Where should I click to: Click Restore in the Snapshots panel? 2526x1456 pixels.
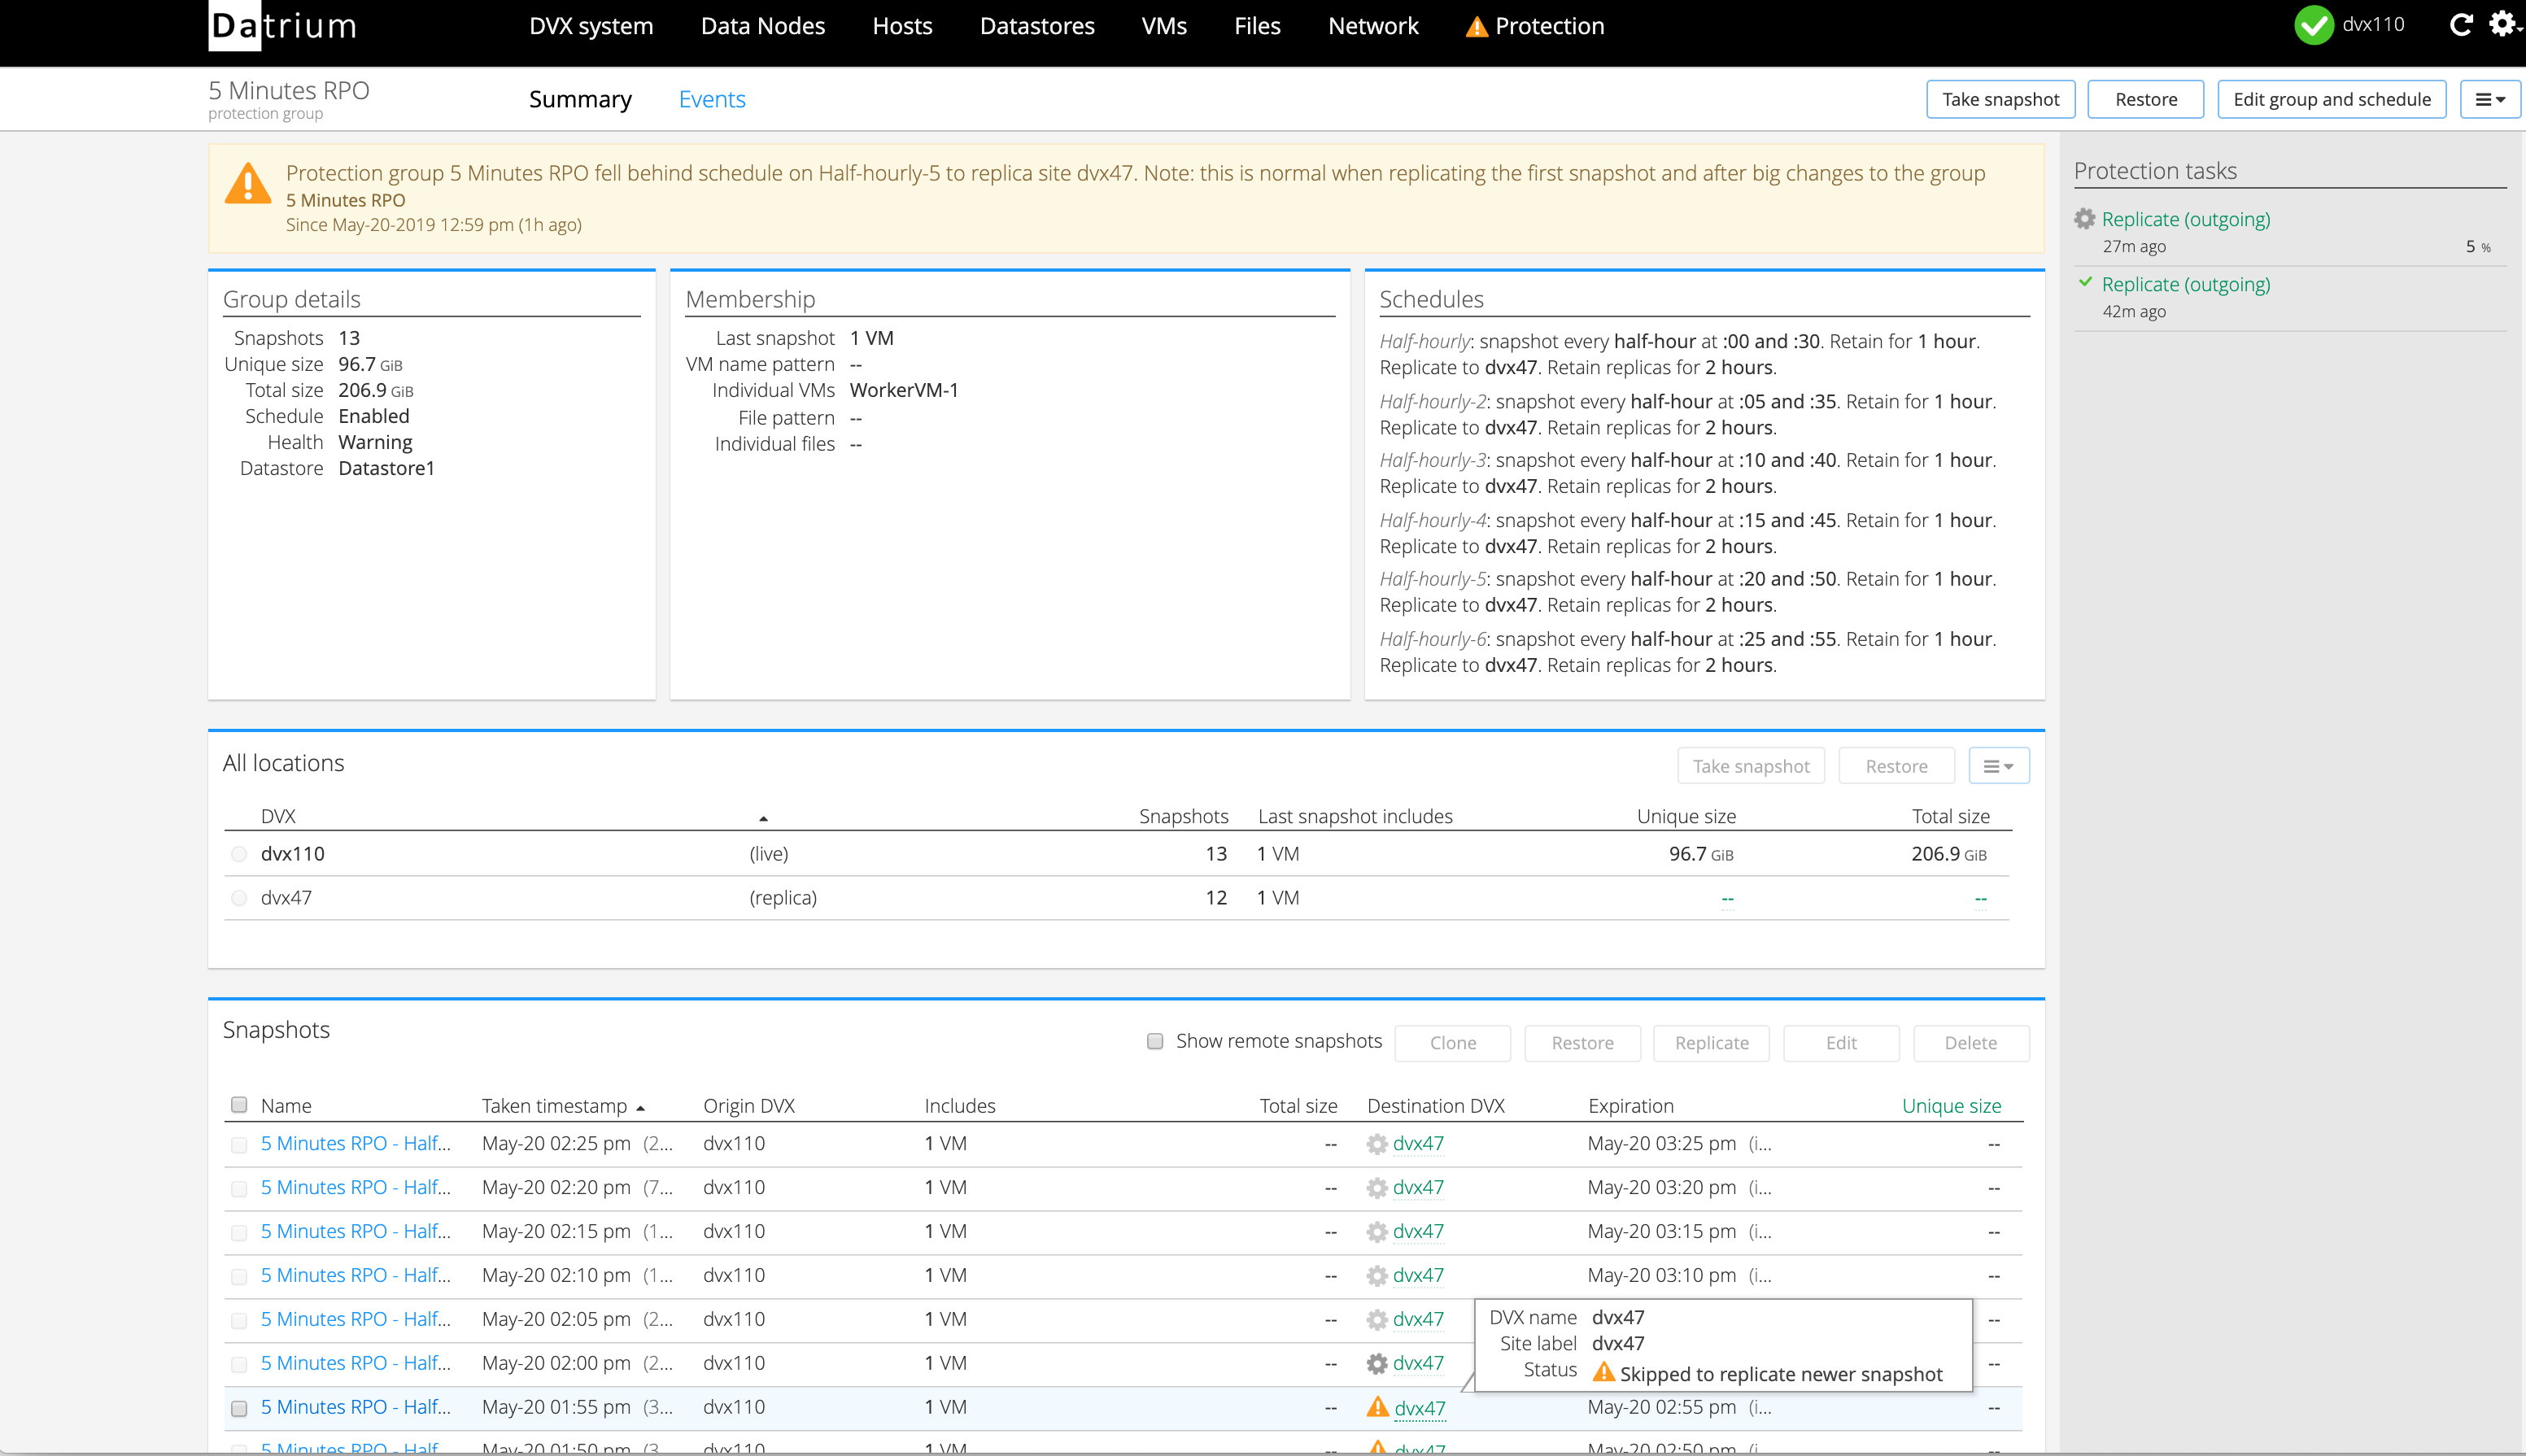(x=1583, y=1043)
